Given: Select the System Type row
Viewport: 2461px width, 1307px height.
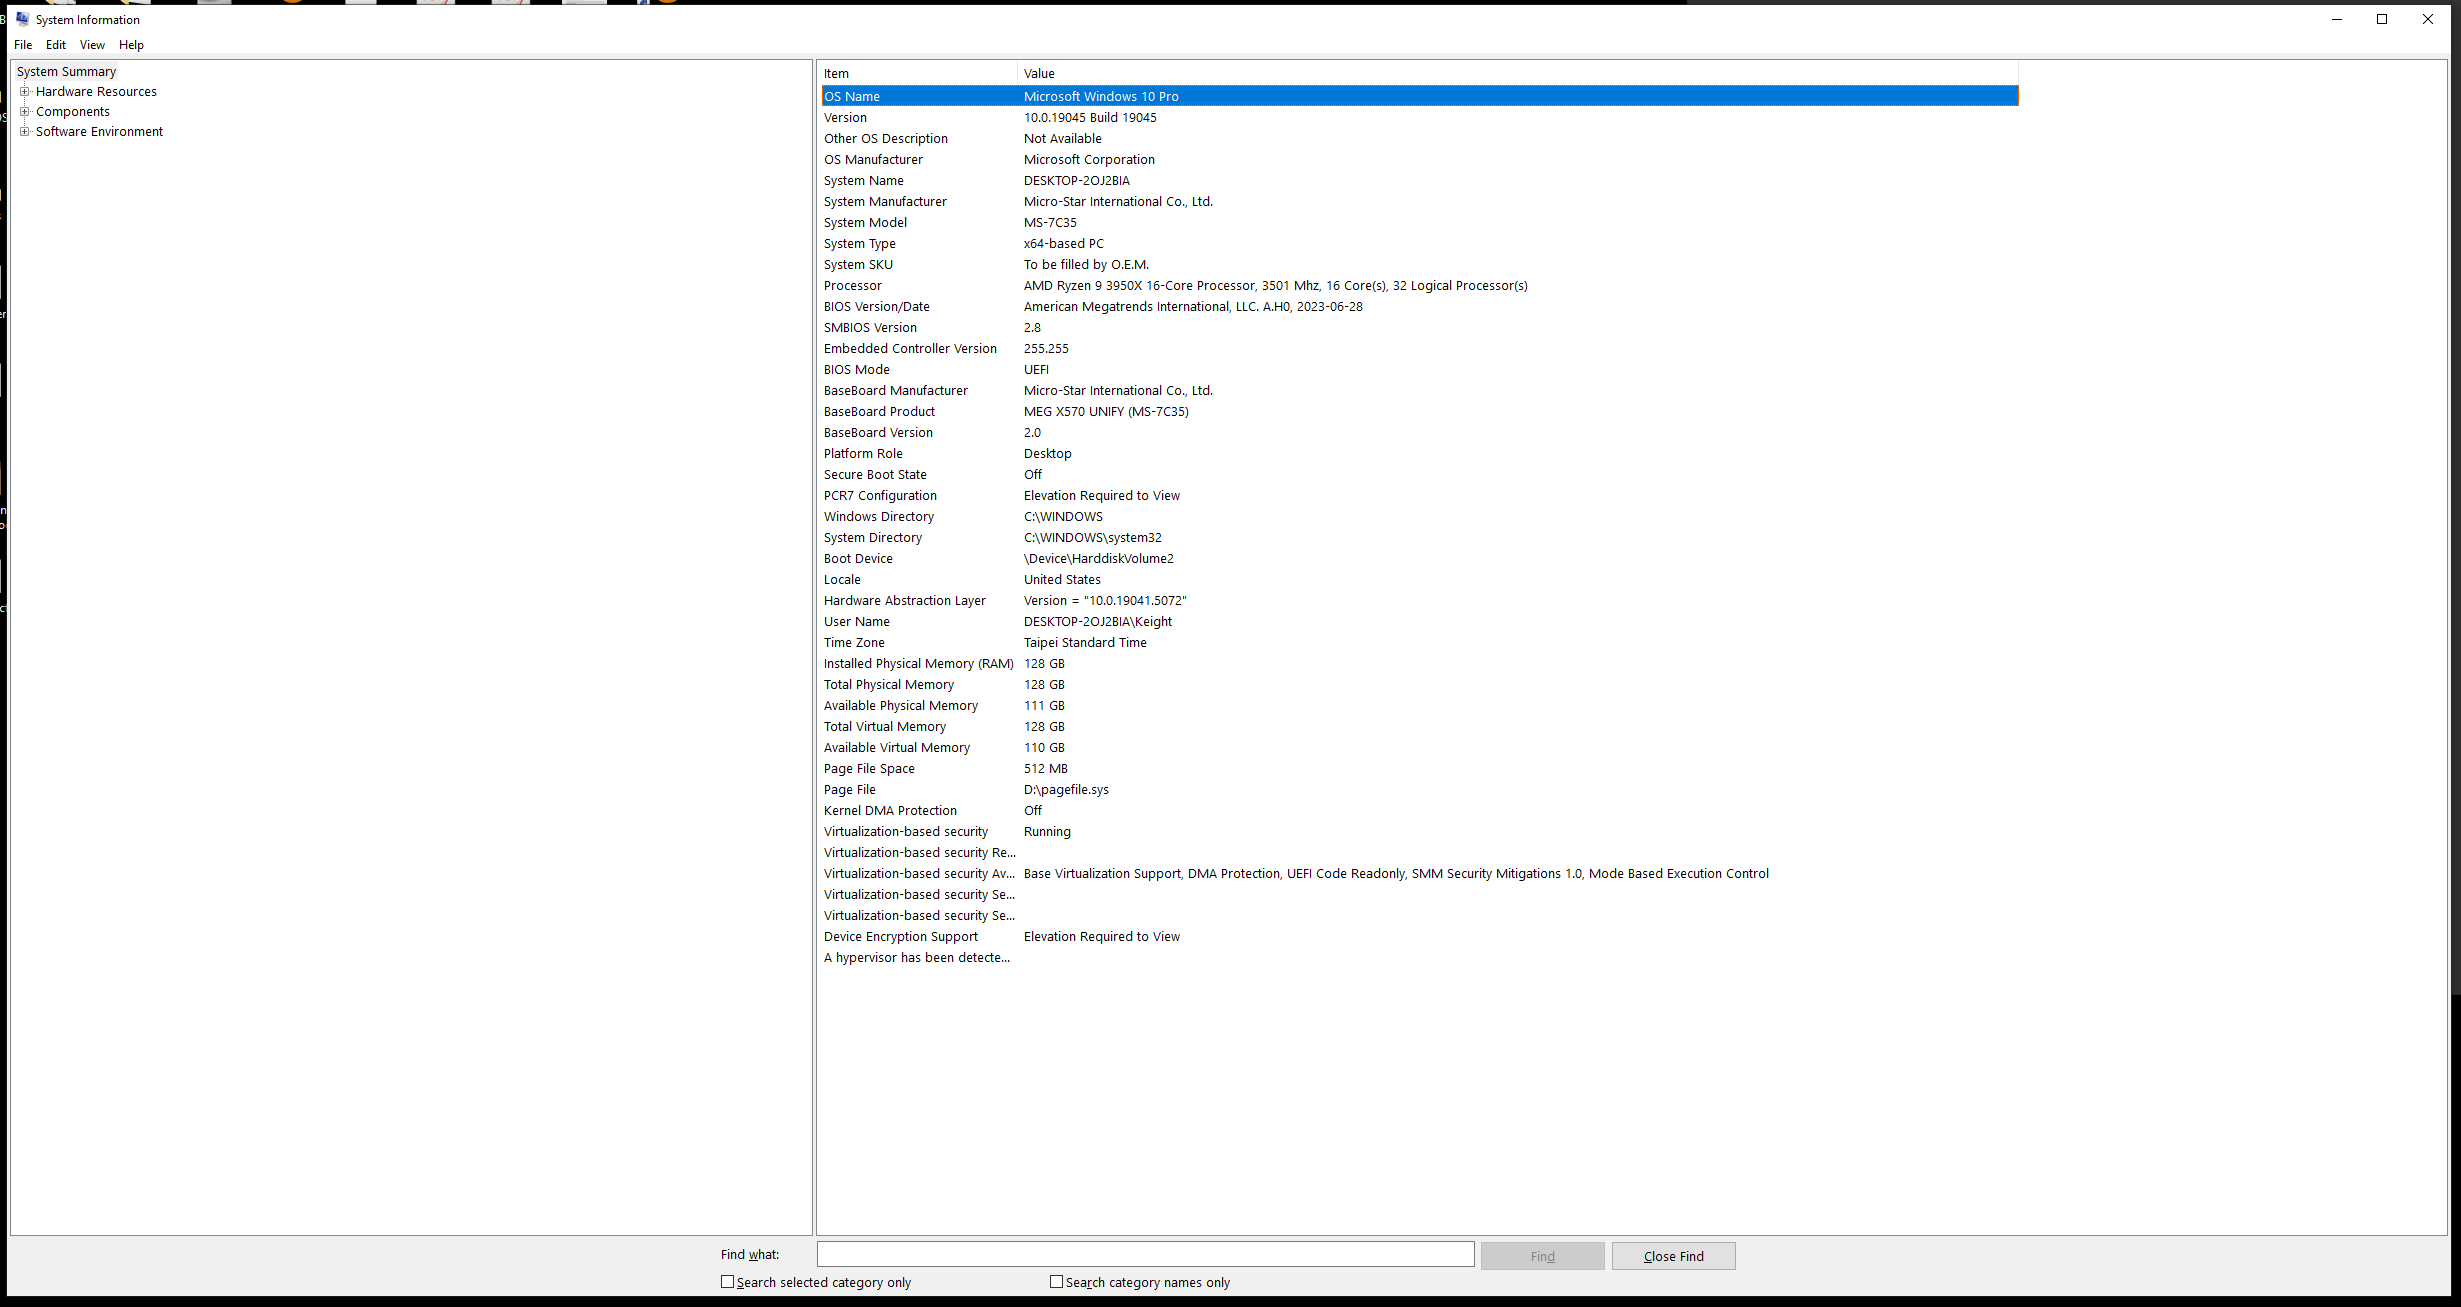Looking at the screenshot, I should (x=1419, y=244).
